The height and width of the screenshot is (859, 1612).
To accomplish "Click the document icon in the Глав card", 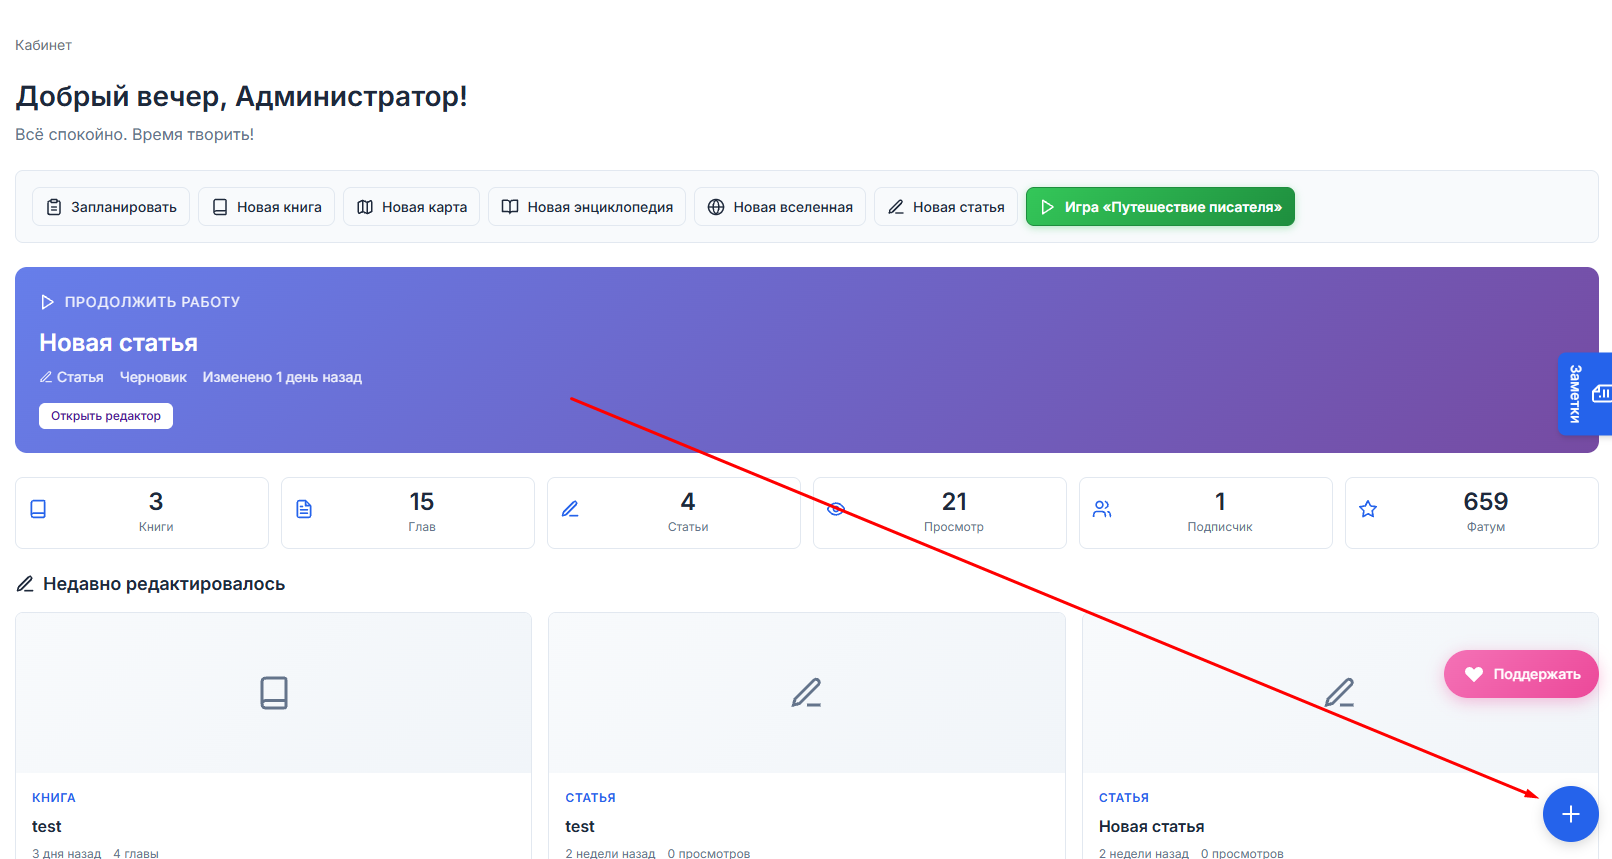I will click(304, 509).
